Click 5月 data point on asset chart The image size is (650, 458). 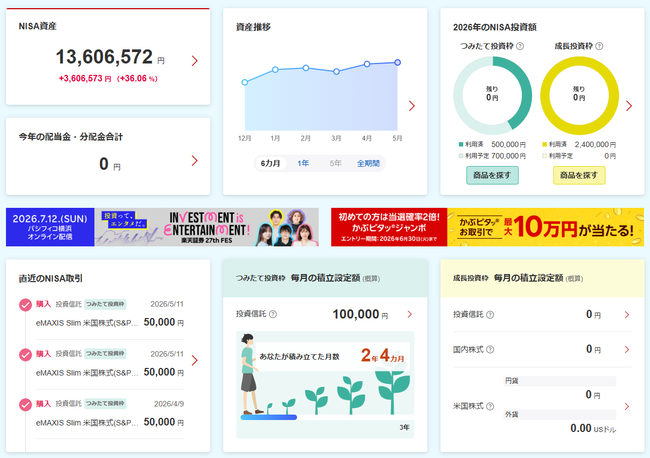point(398,63)
